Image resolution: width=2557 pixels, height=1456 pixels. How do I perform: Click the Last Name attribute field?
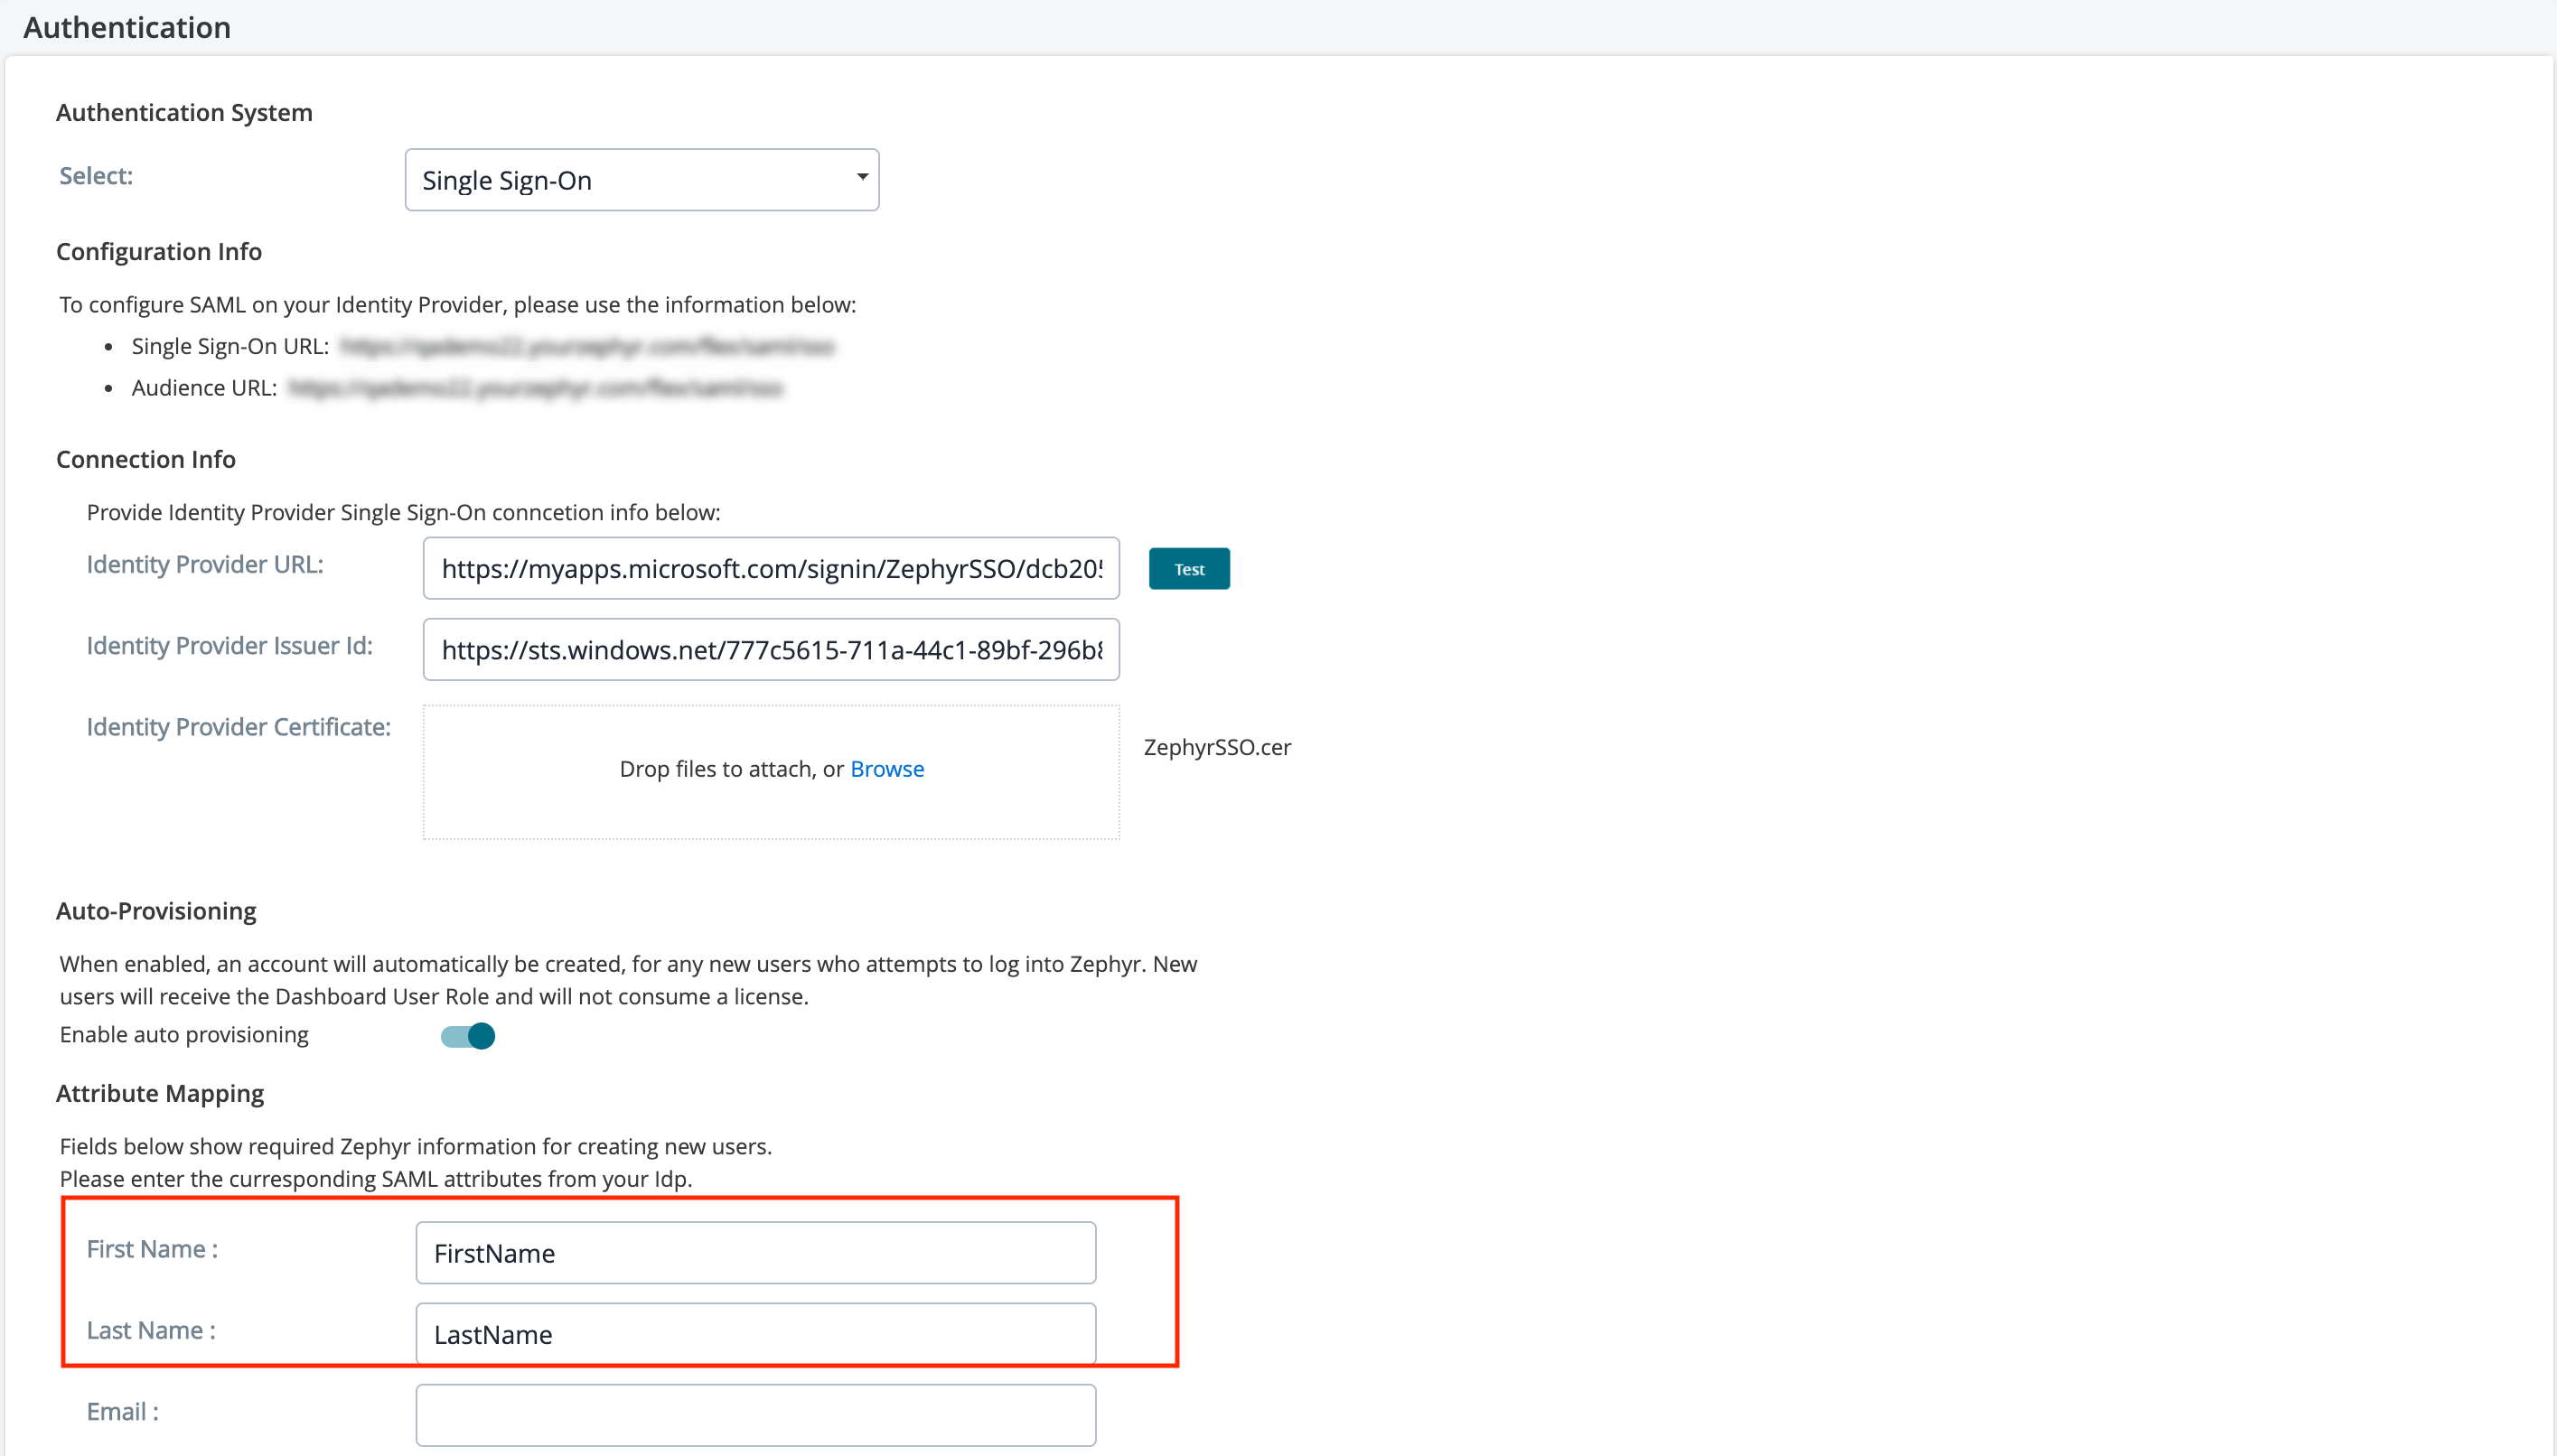click(x=755, y=1334)
